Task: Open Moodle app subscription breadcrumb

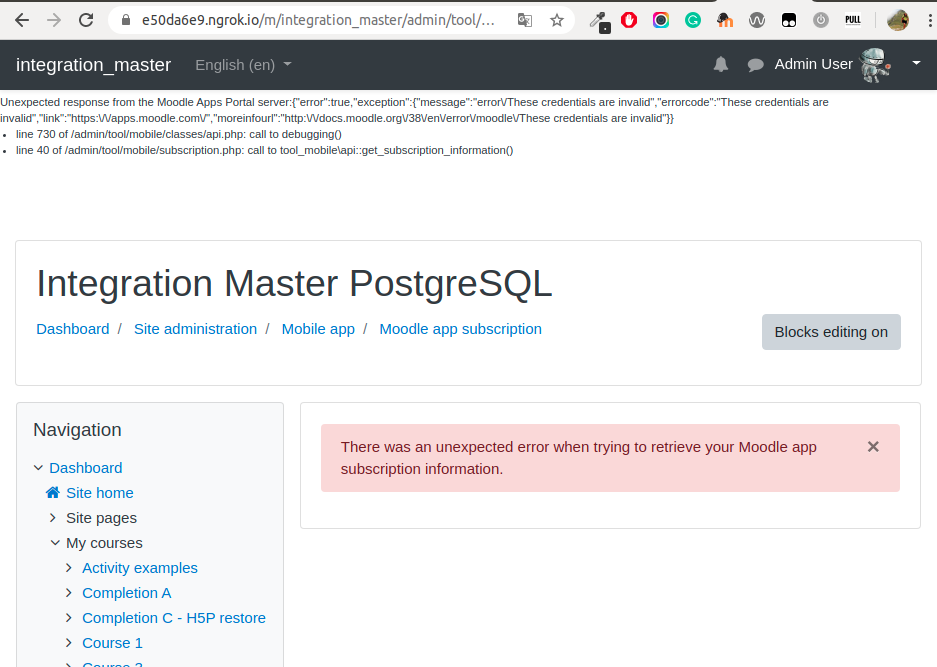Action: [460, 329]
